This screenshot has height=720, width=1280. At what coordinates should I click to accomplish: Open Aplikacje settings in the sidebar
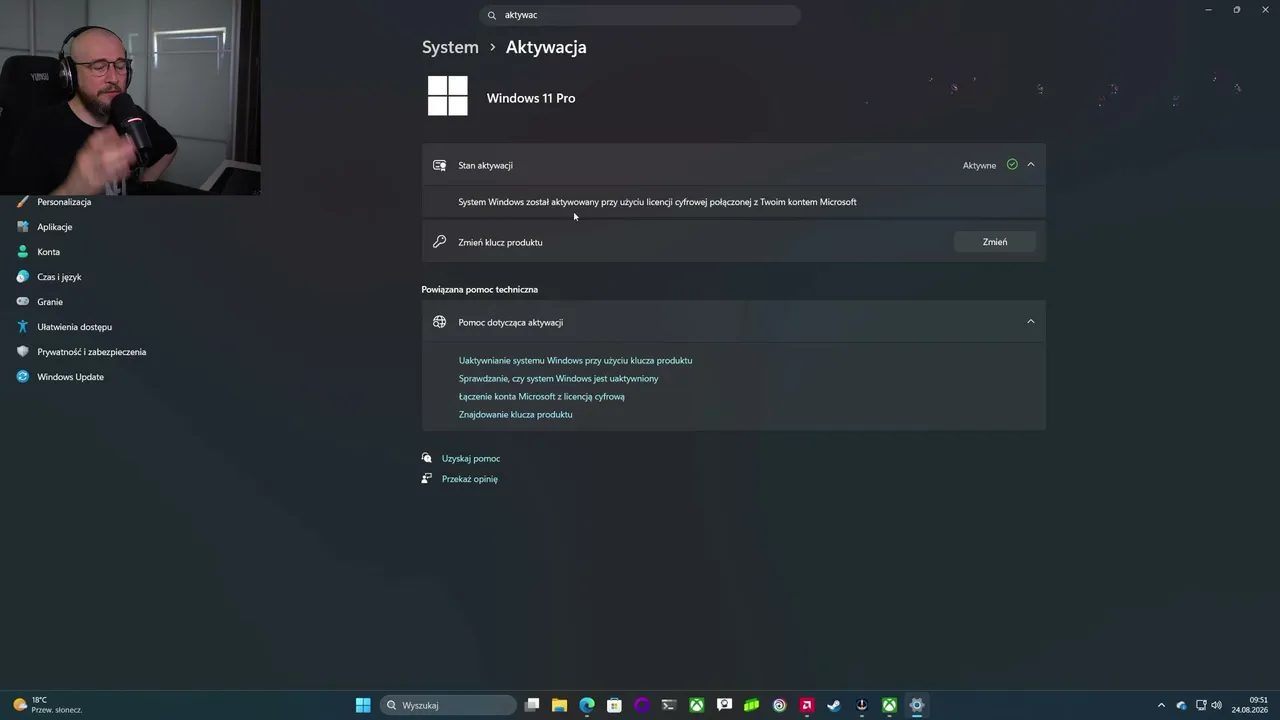click(55, 227)
